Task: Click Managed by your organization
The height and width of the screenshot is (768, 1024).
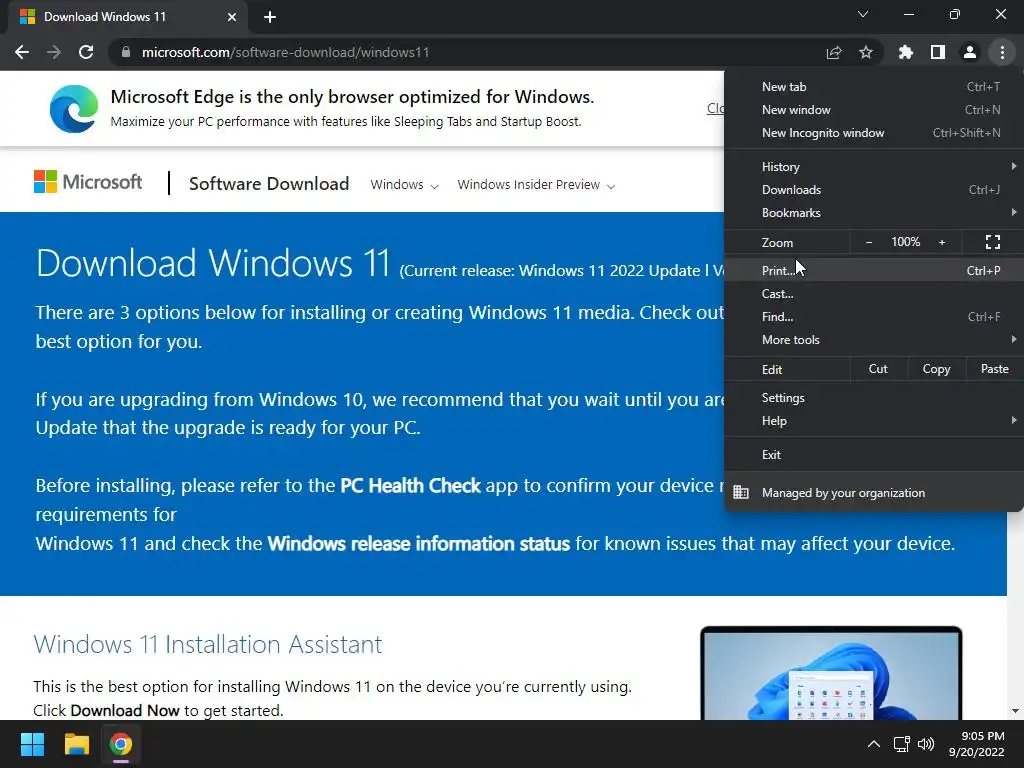Action: point(874,492)
